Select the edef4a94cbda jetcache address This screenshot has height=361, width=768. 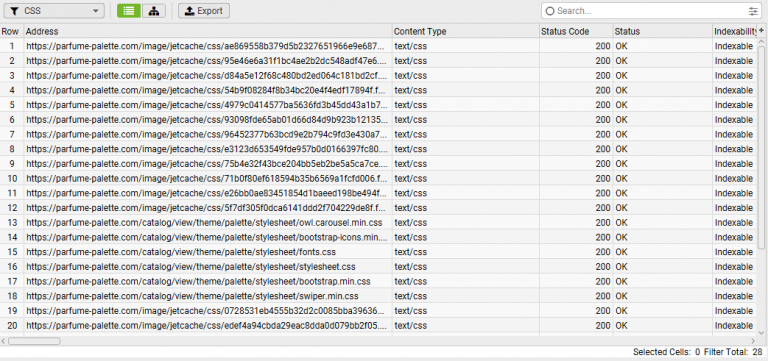point(207,325)
